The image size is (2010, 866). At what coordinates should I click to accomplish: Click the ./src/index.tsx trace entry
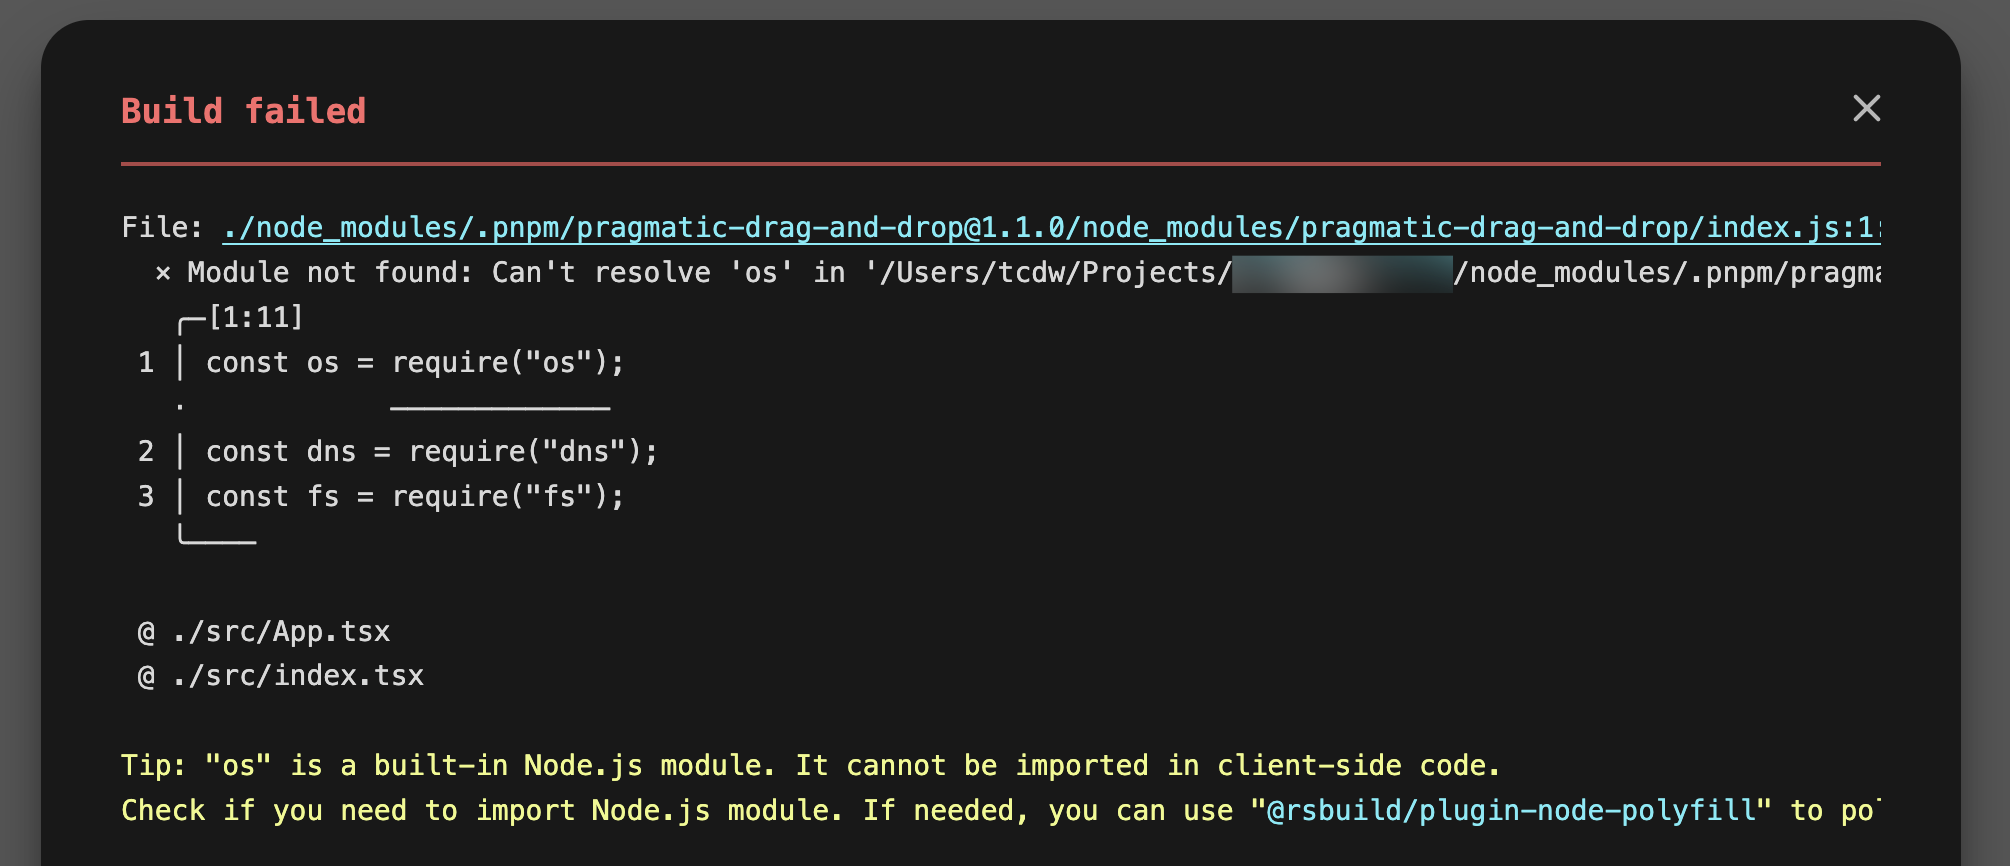tap(297, 676)
